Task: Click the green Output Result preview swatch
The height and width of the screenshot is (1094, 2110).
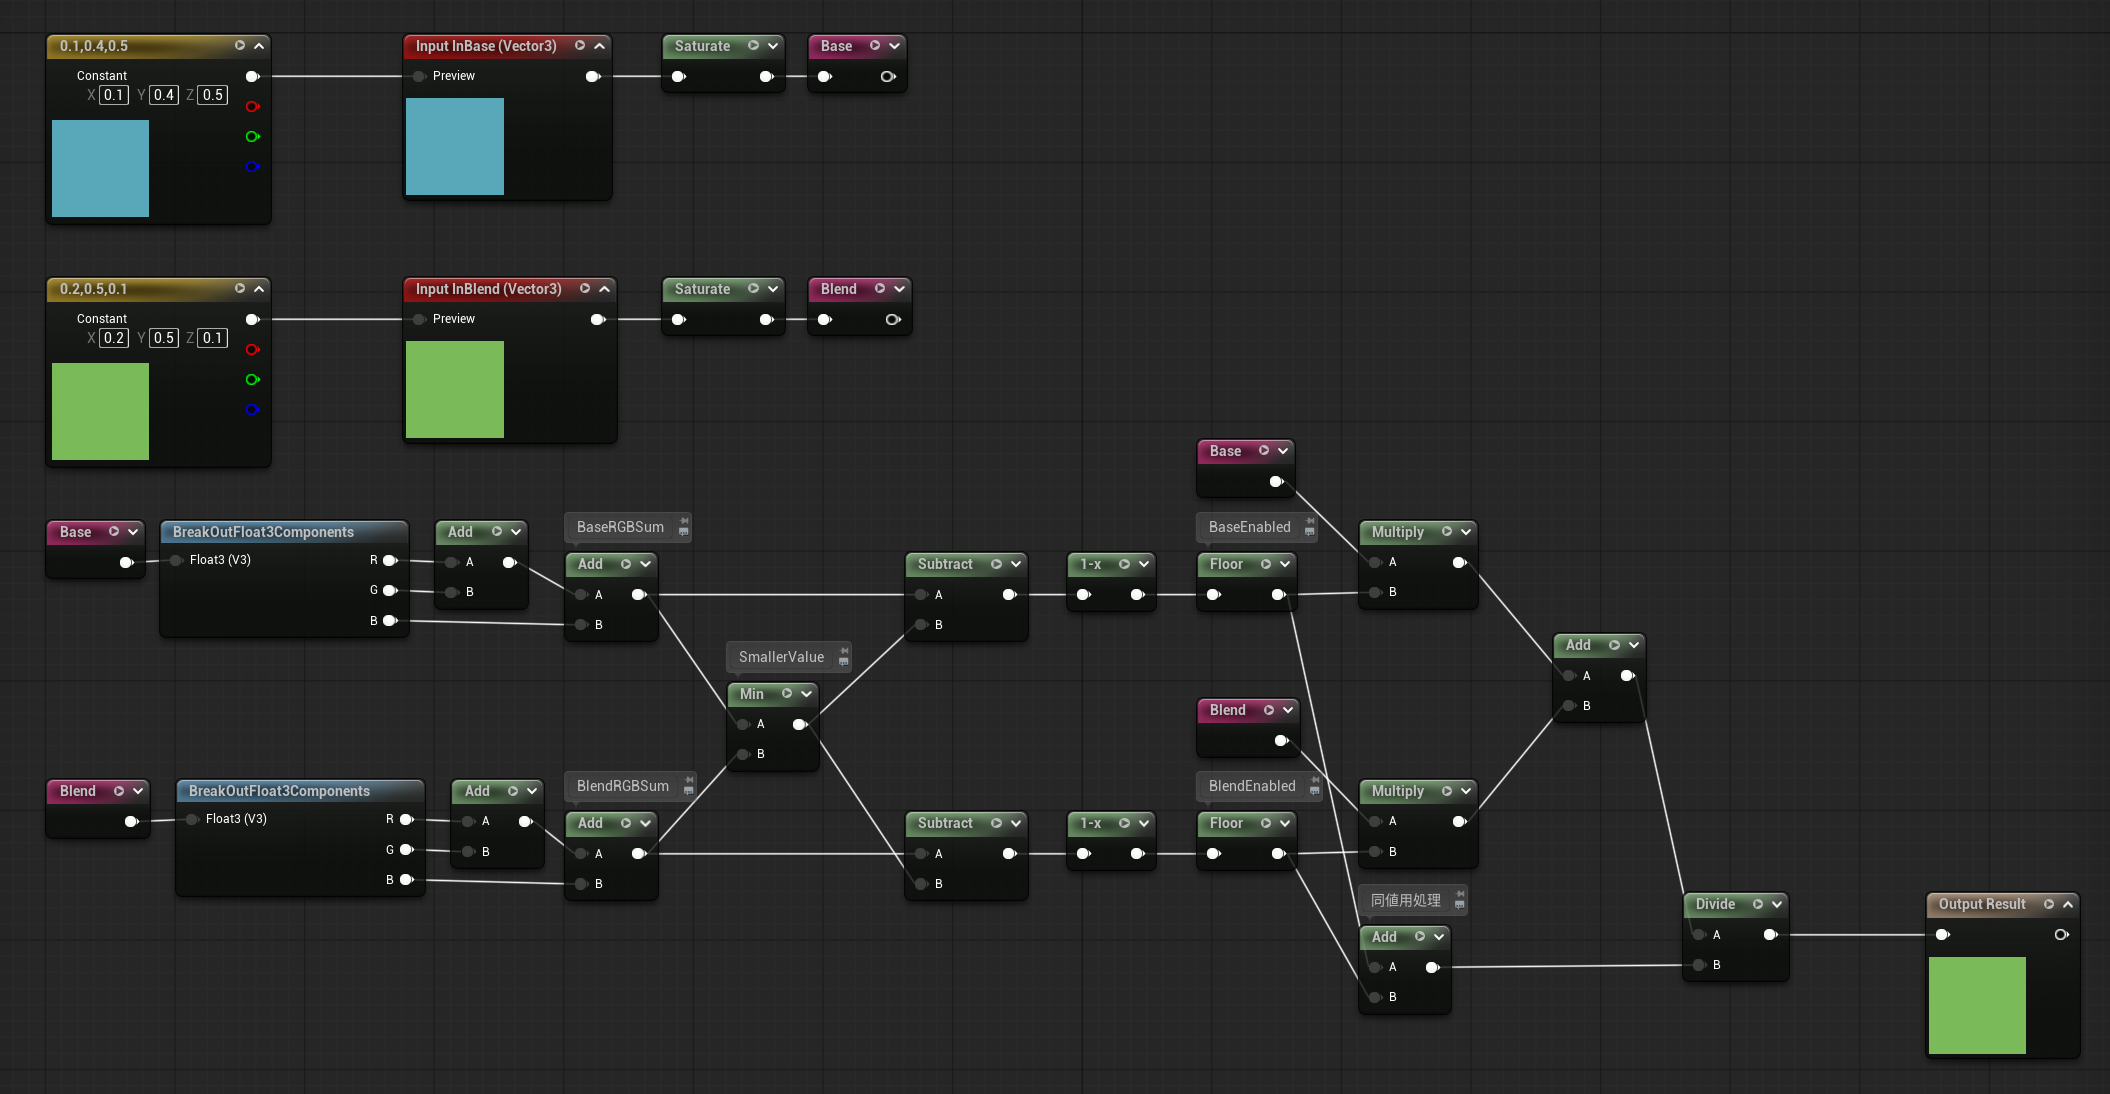Action: click(x=1977, y=1005)
